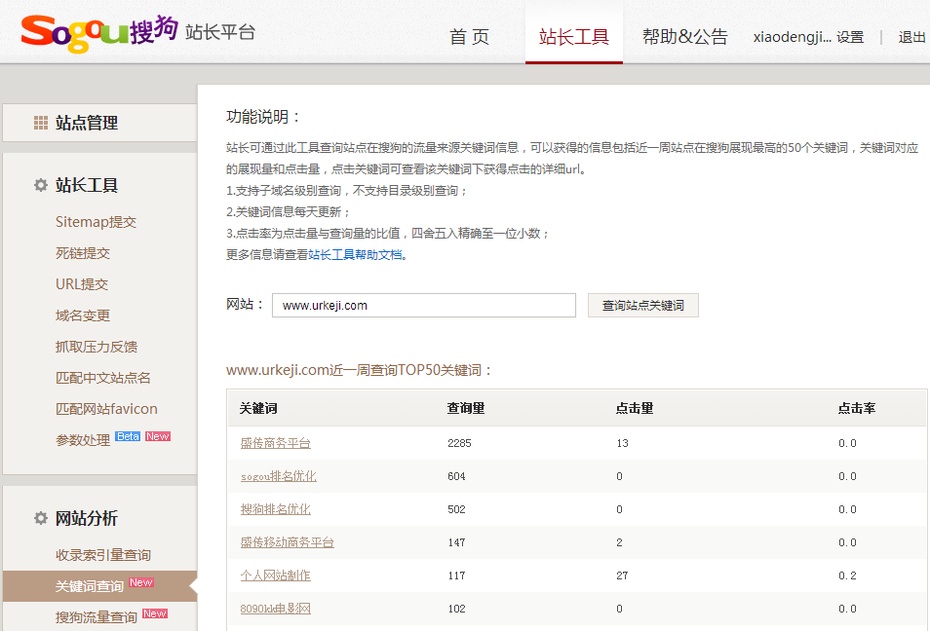This screenshot has height=631, width=930.
Task: Click the Sogou logo
Action: pyautogui.click(x=80, y=32)
